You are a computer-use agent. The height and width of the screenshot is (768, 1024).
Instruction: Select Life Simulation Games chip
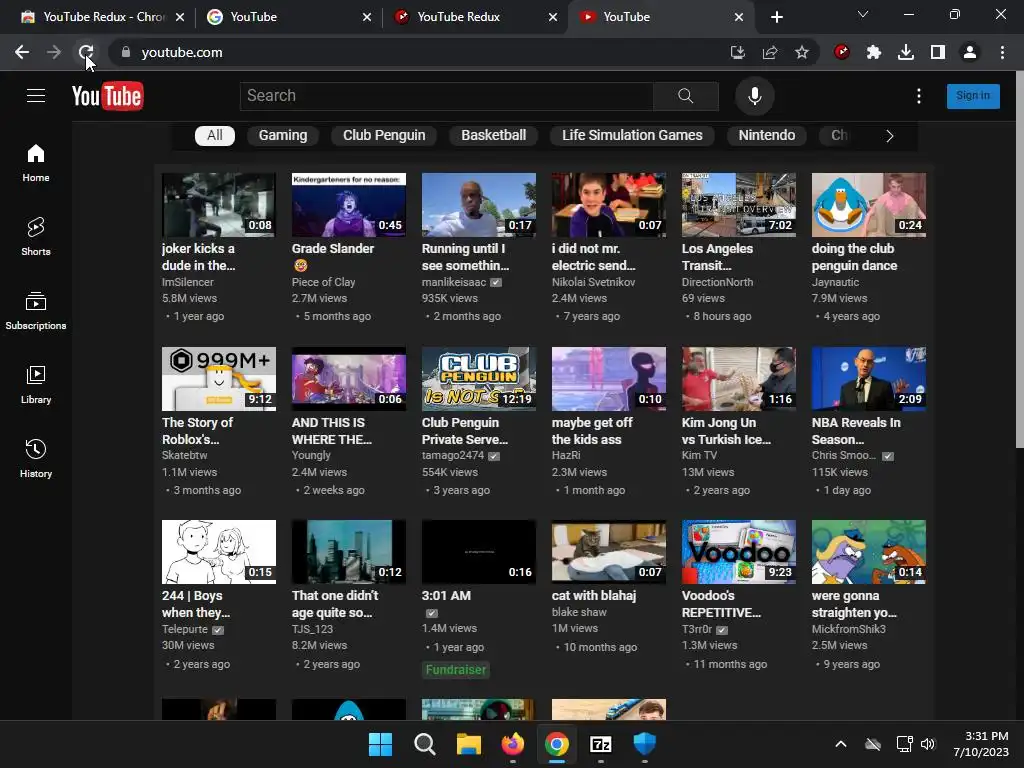coord(632,135)
